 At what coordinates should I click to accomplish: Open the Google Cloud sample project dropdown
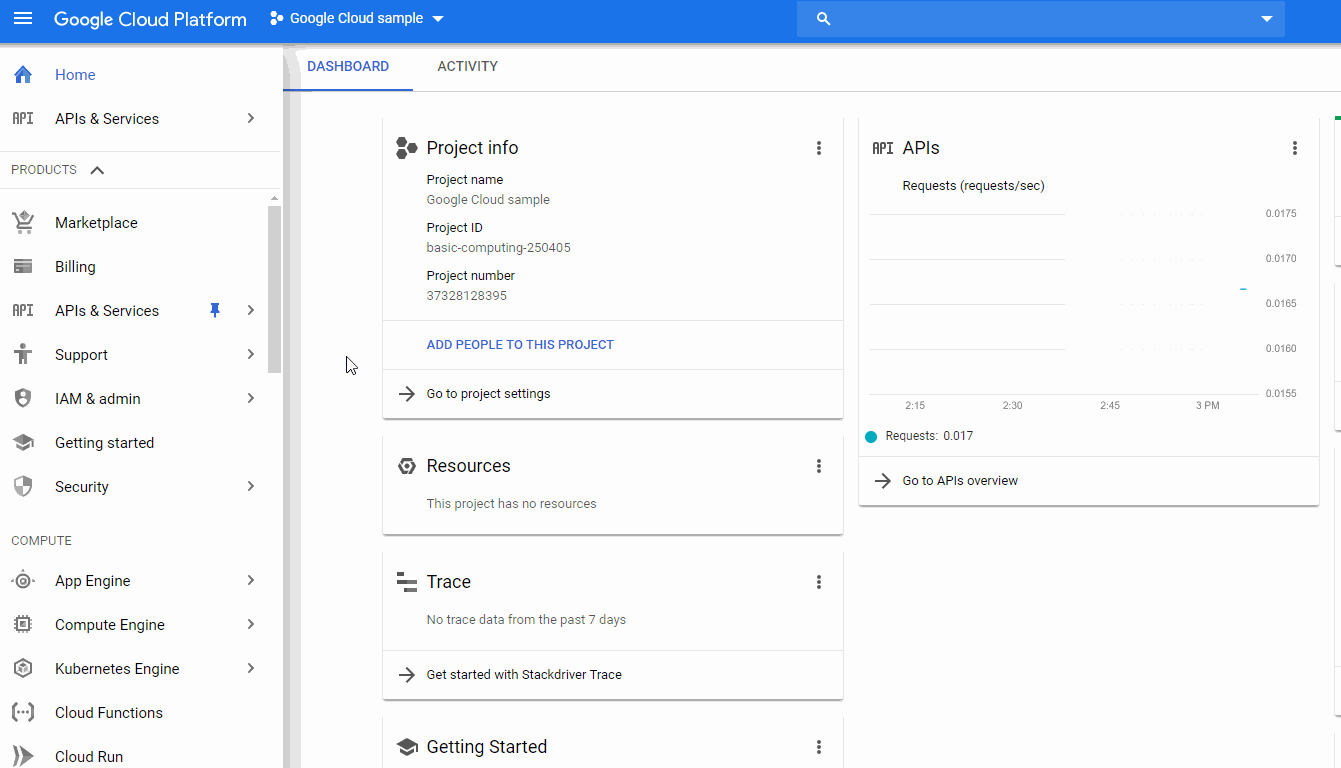[357, 19]
